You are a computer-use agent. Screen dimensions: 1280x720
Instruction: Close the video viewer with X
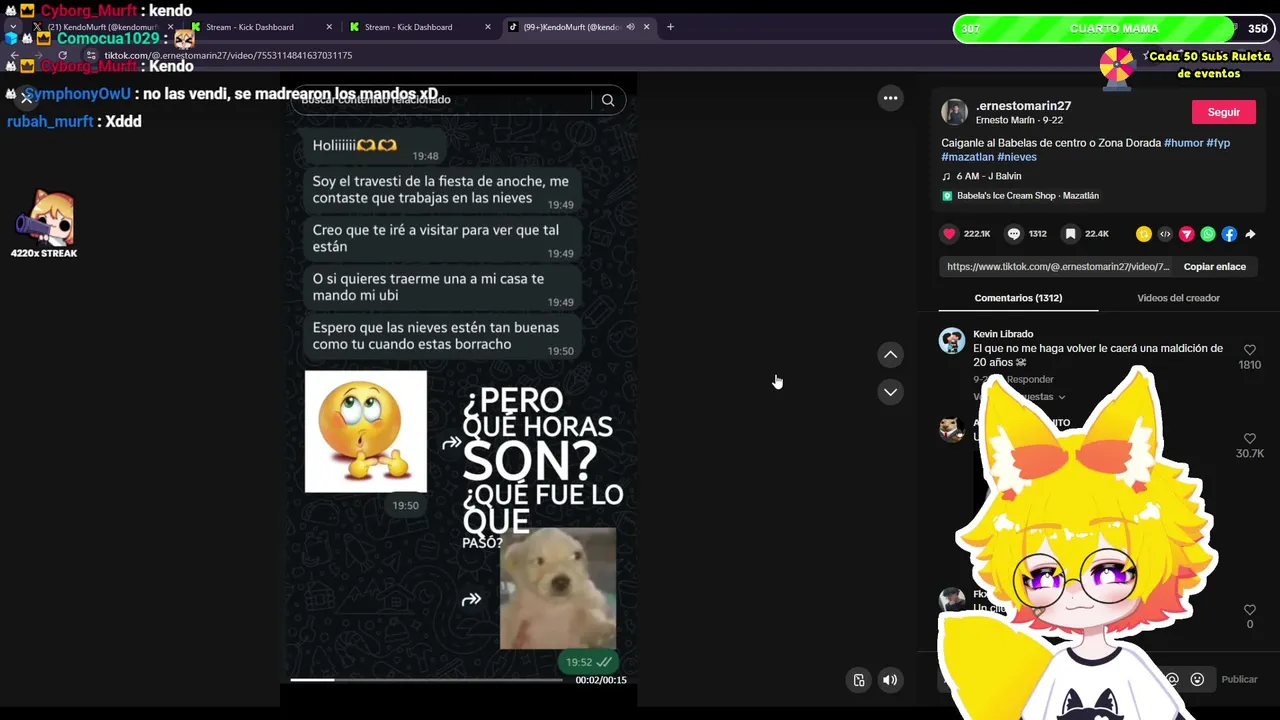26,98
